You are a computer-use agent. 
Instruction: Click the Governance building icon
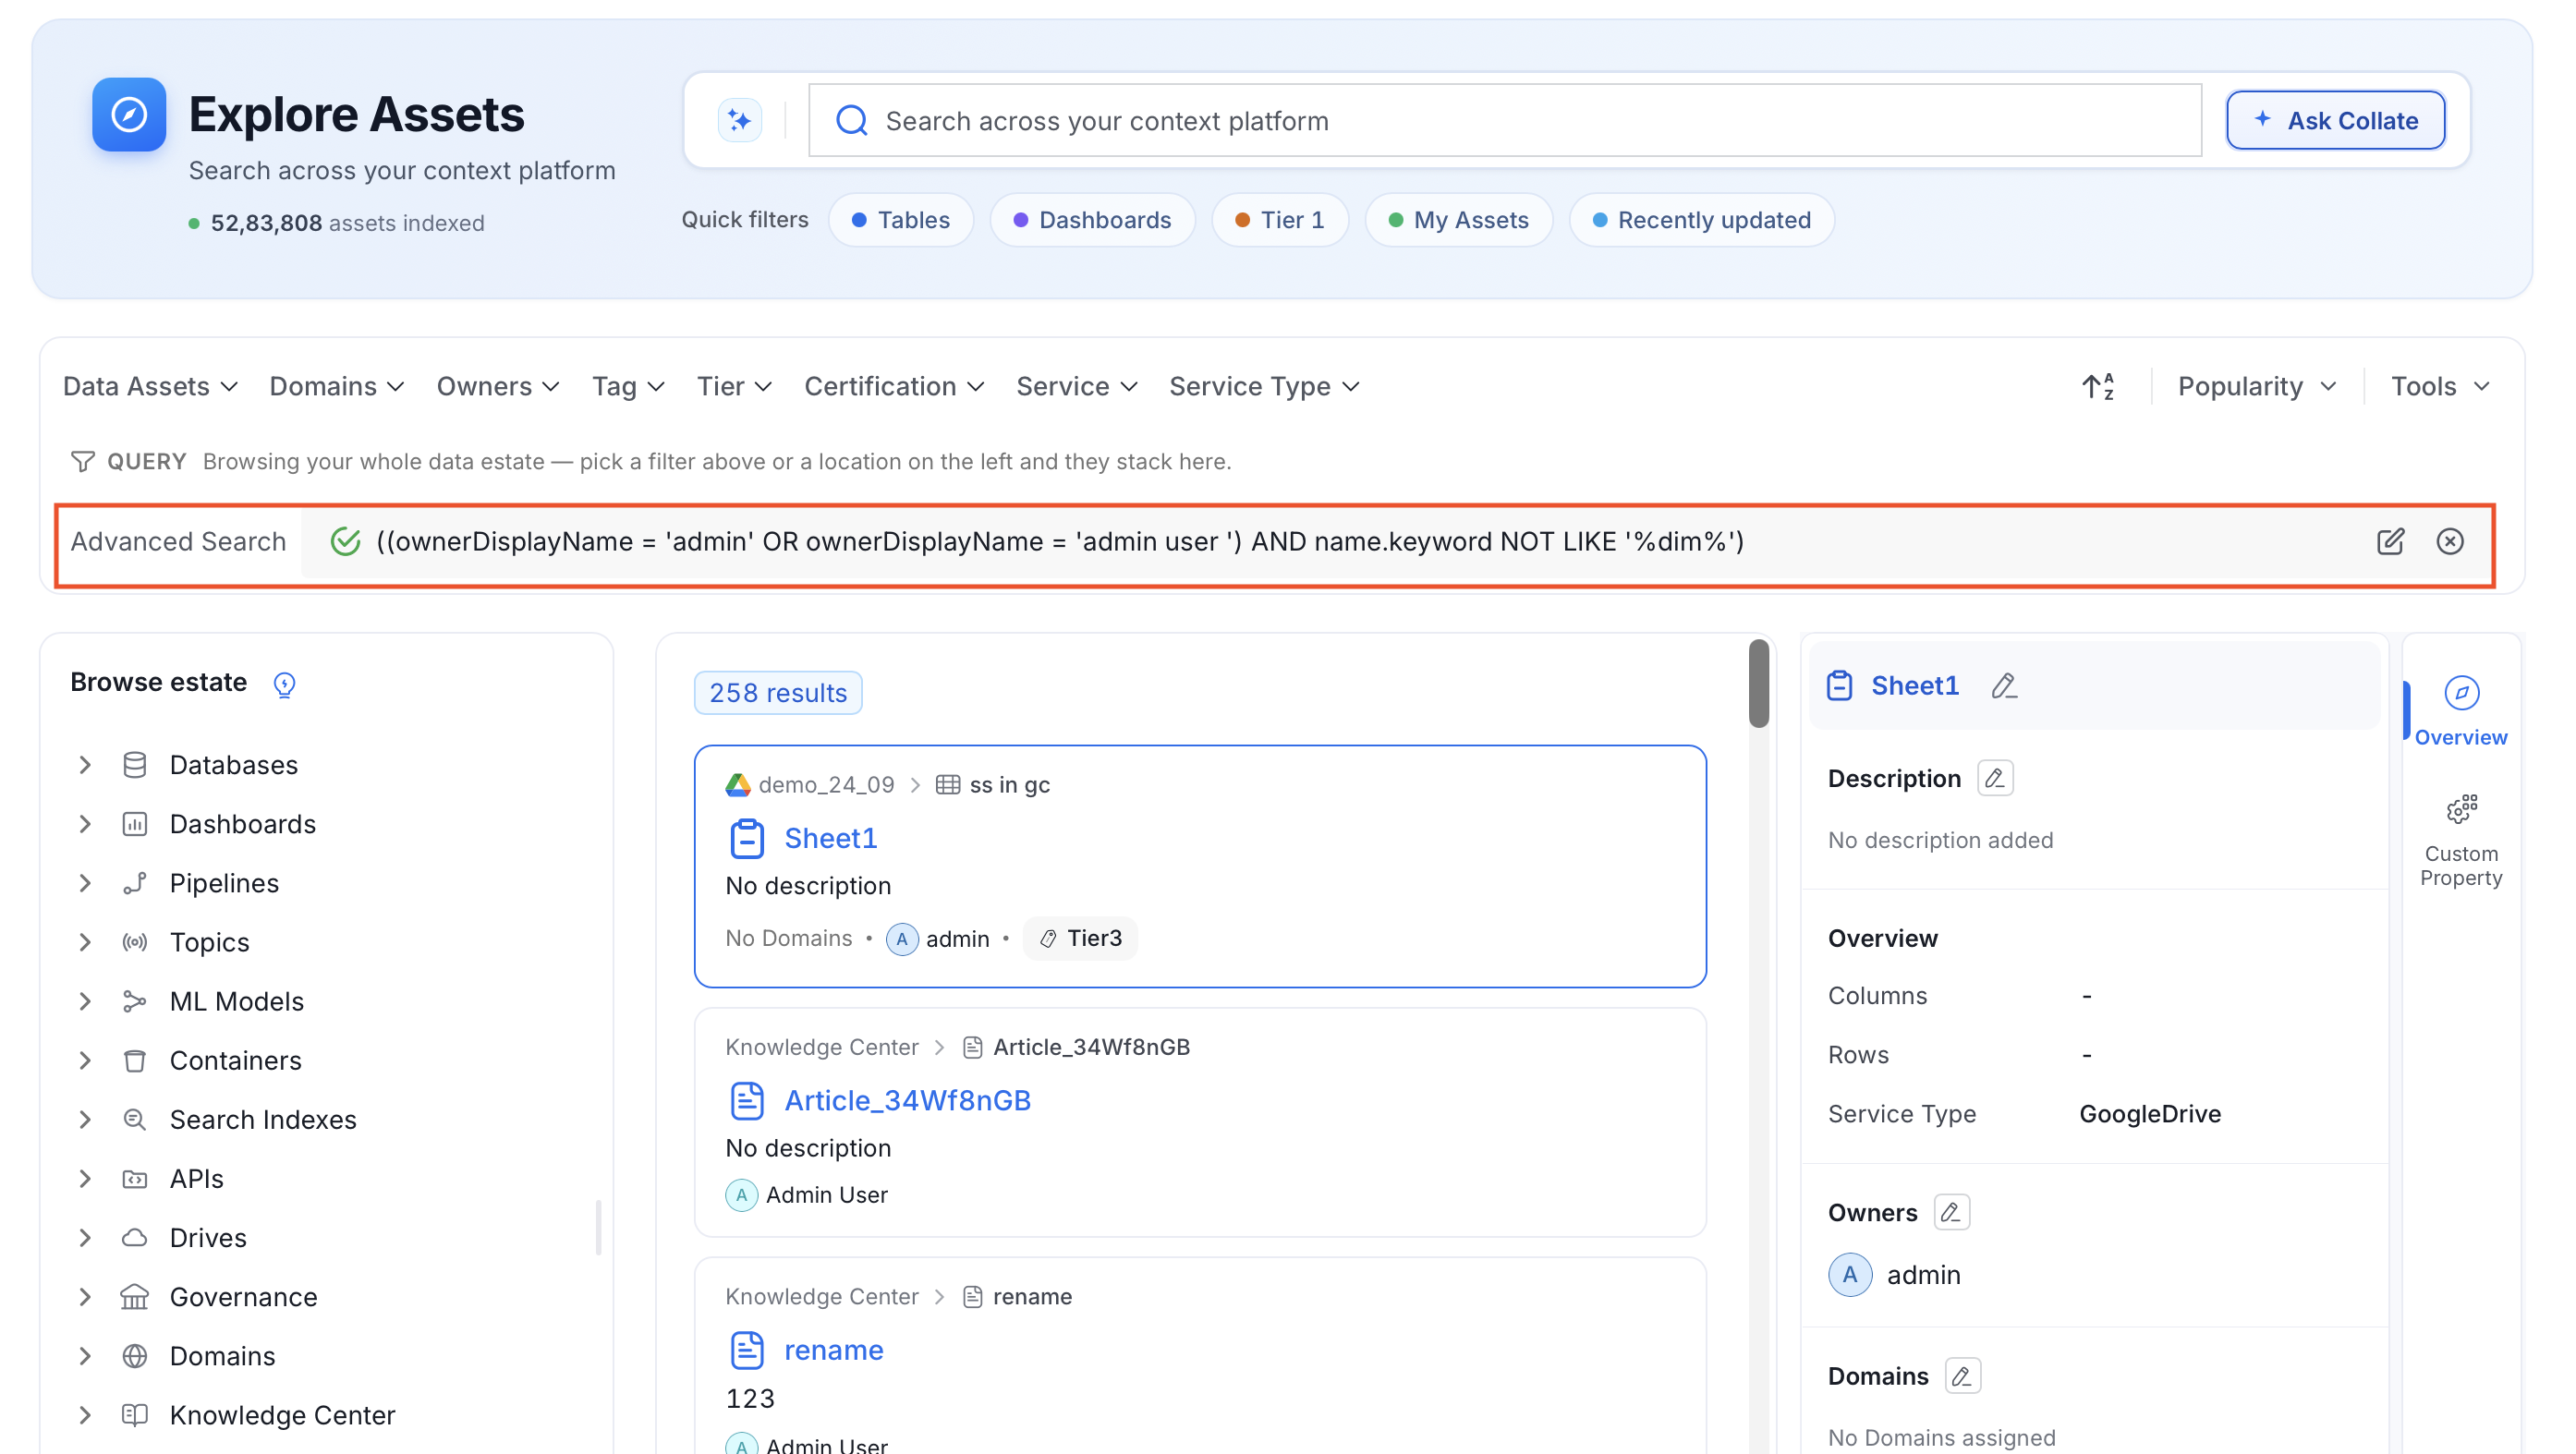point(134,1297)
